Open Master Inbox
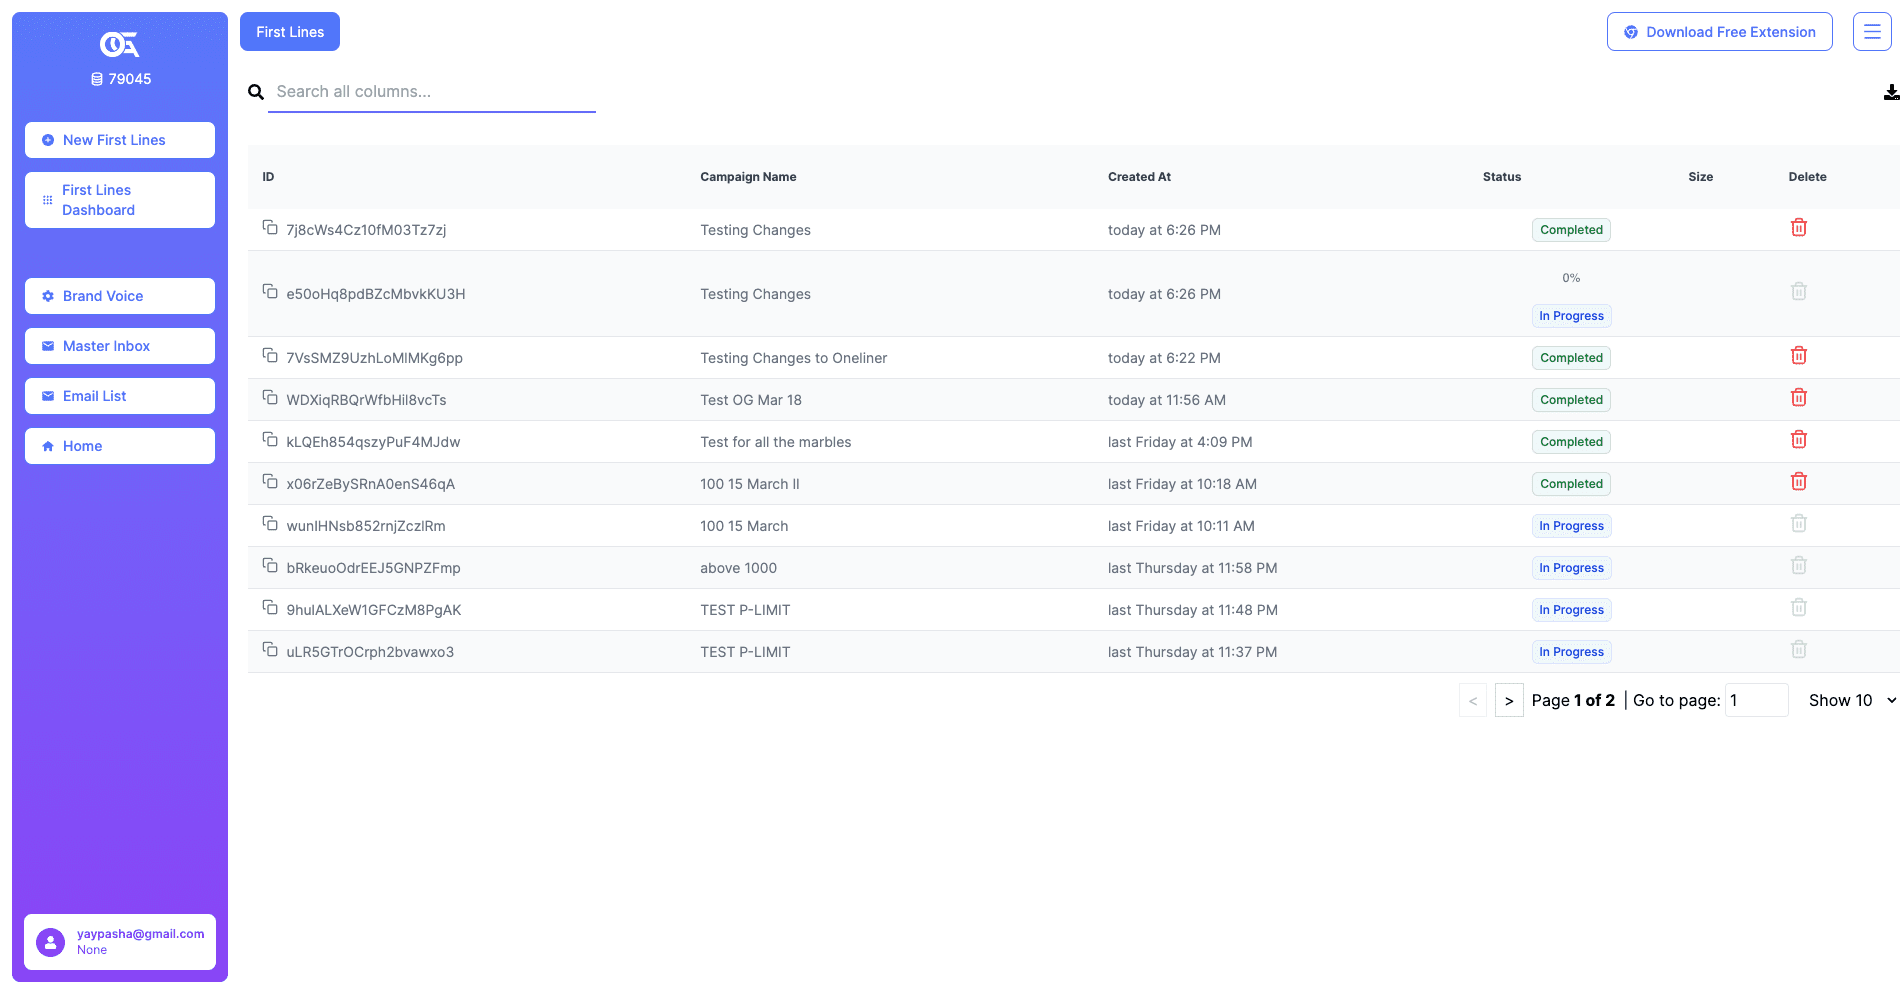 coord(120,346)
